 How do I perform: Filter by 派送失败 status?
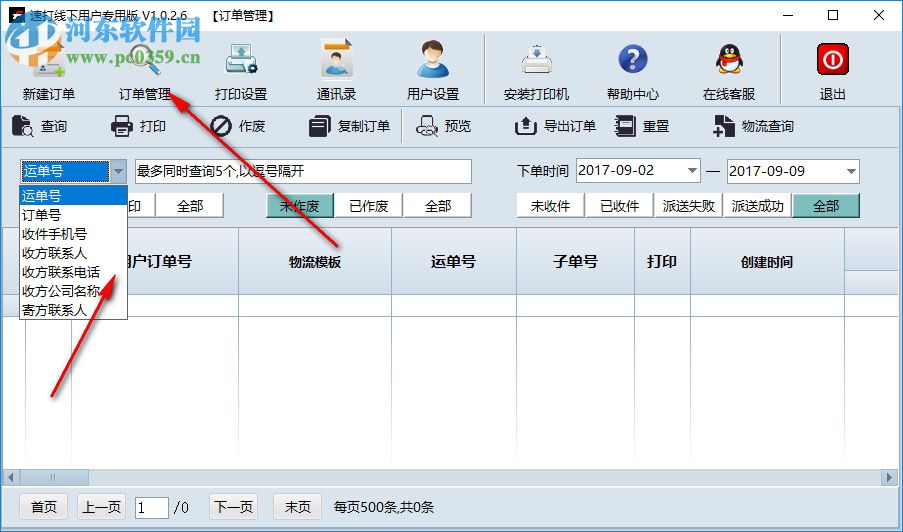click(x=688, y=206)
